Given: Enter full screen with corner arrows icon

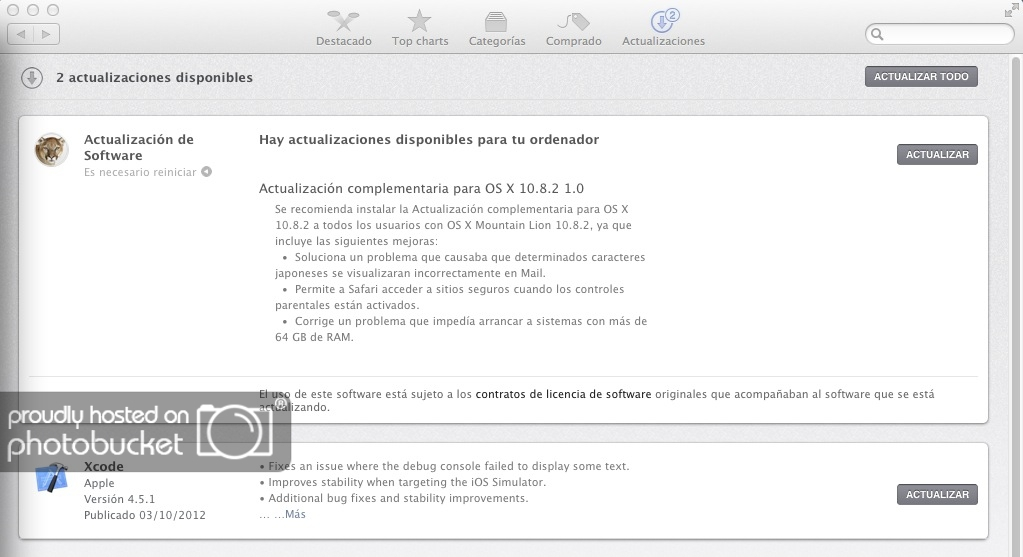Looking at the screenshot, I should (x=1011, y=10).
